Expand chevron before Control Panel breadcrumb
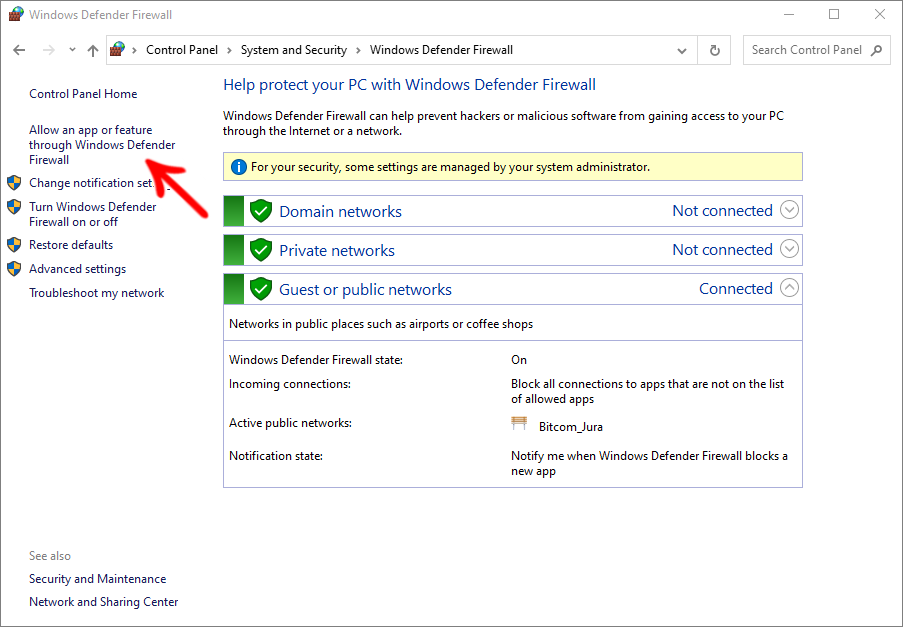The height and width of the screenshot is (627, 903). pyautogui.click(x=135, y=51)
